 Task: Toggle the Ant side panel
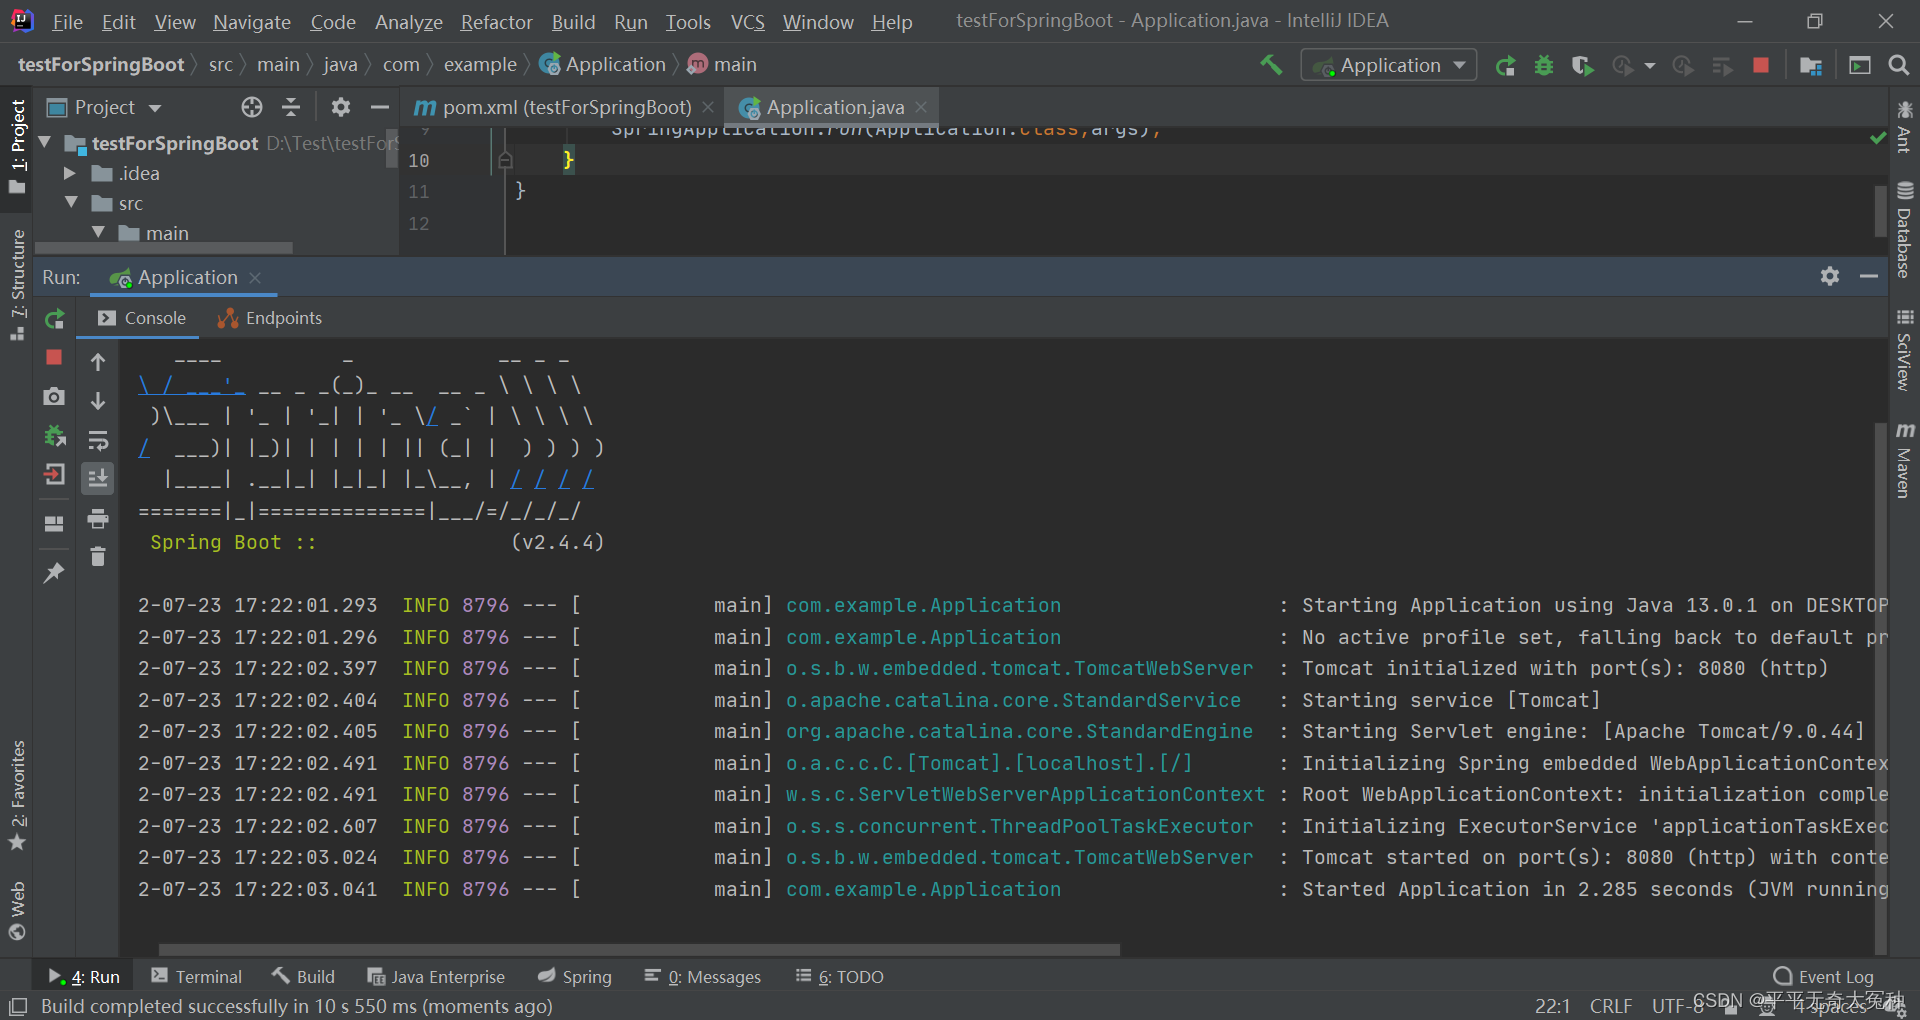(1904, 127)
